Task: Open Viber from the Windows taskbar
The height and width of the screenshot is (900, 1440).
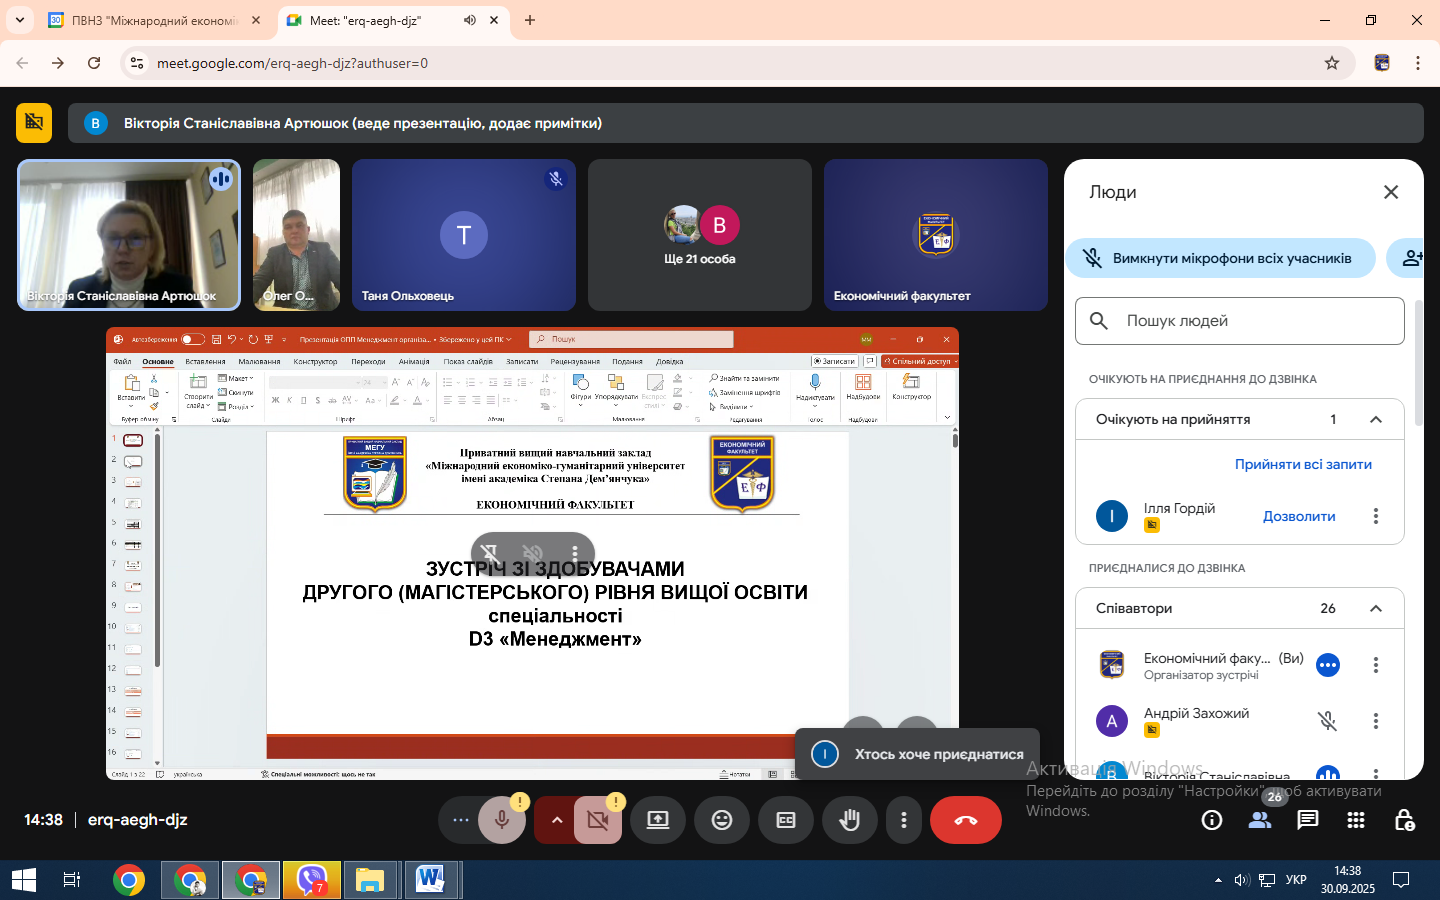Action: [x=312, y=880]
